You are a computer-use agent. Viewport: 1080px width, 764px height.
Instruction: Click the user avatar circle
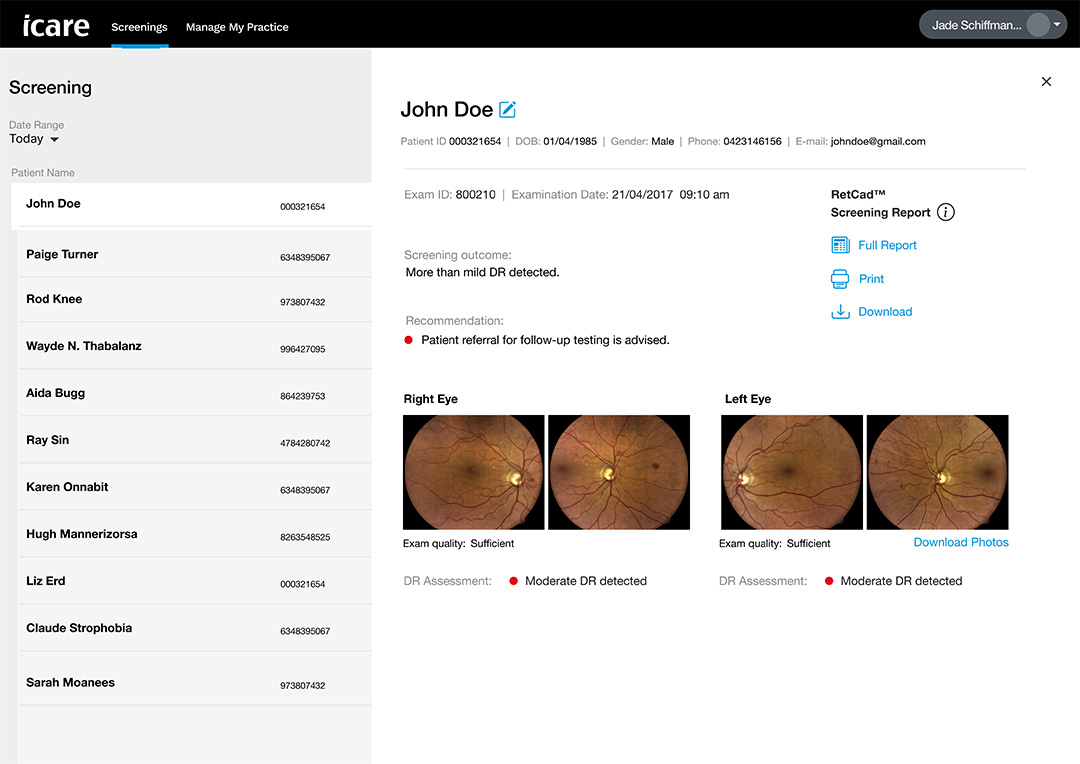(x=1037, y=26)
